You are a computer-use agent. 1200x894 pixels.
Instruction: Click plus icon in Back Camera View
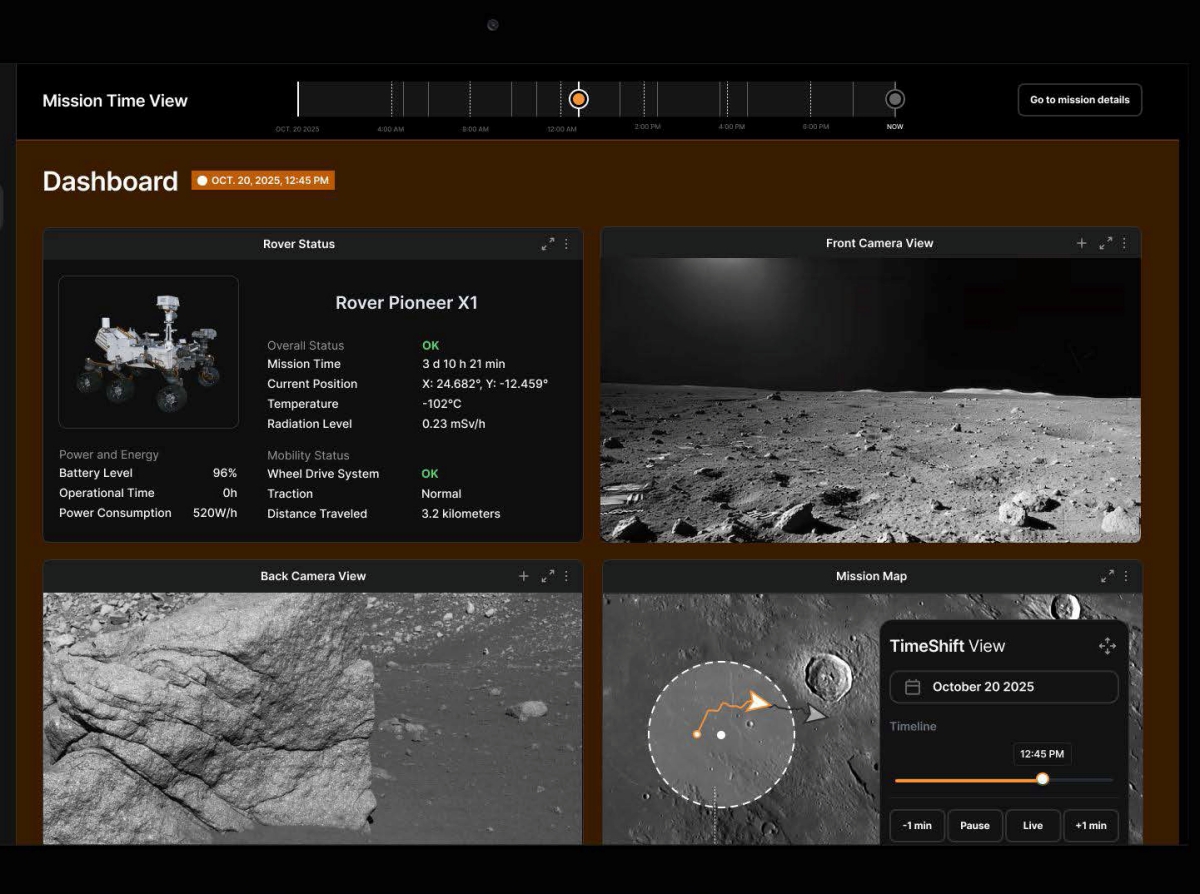[523, 576]
